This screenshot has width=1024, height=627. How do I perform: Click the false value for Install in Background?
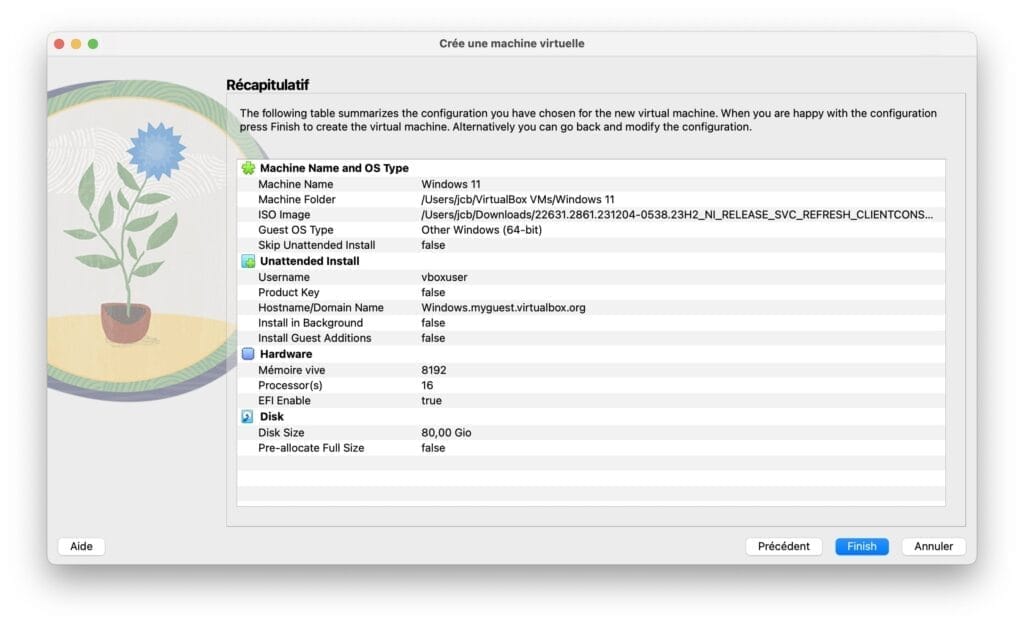(x=433, y=323)
